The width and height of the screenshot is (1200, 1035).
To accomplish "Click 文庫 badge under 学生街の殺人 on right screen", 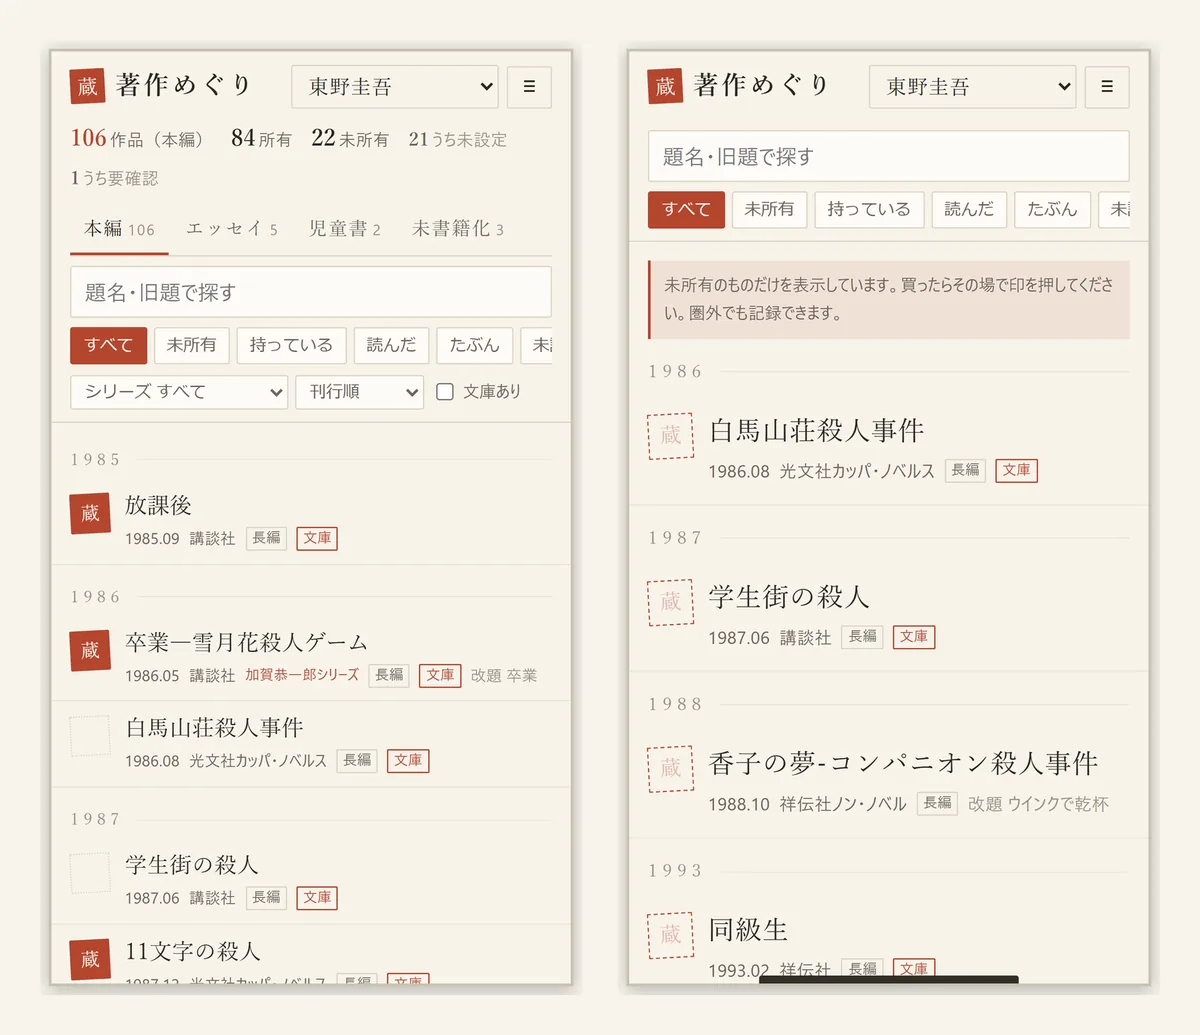I will click(x=914, y=637).
